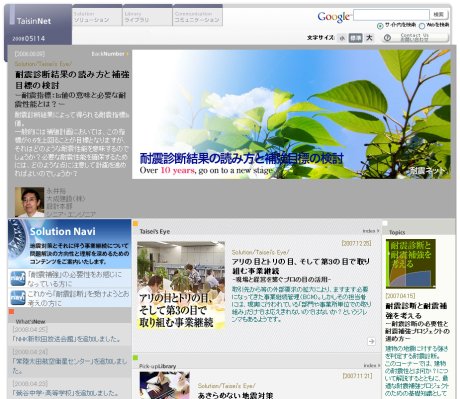
Task: Click the info icon beside Contact Us
Action: point(387,38)
